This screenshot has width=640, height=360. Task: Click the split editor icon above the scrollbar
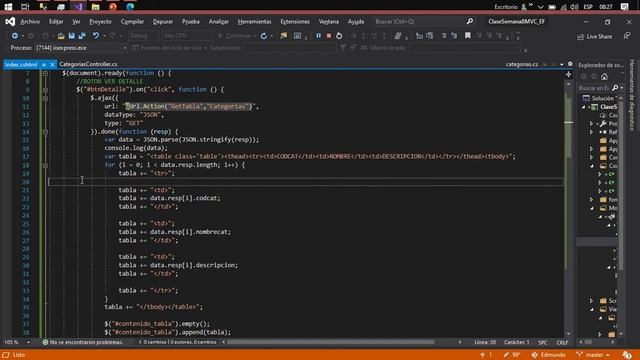569,74
